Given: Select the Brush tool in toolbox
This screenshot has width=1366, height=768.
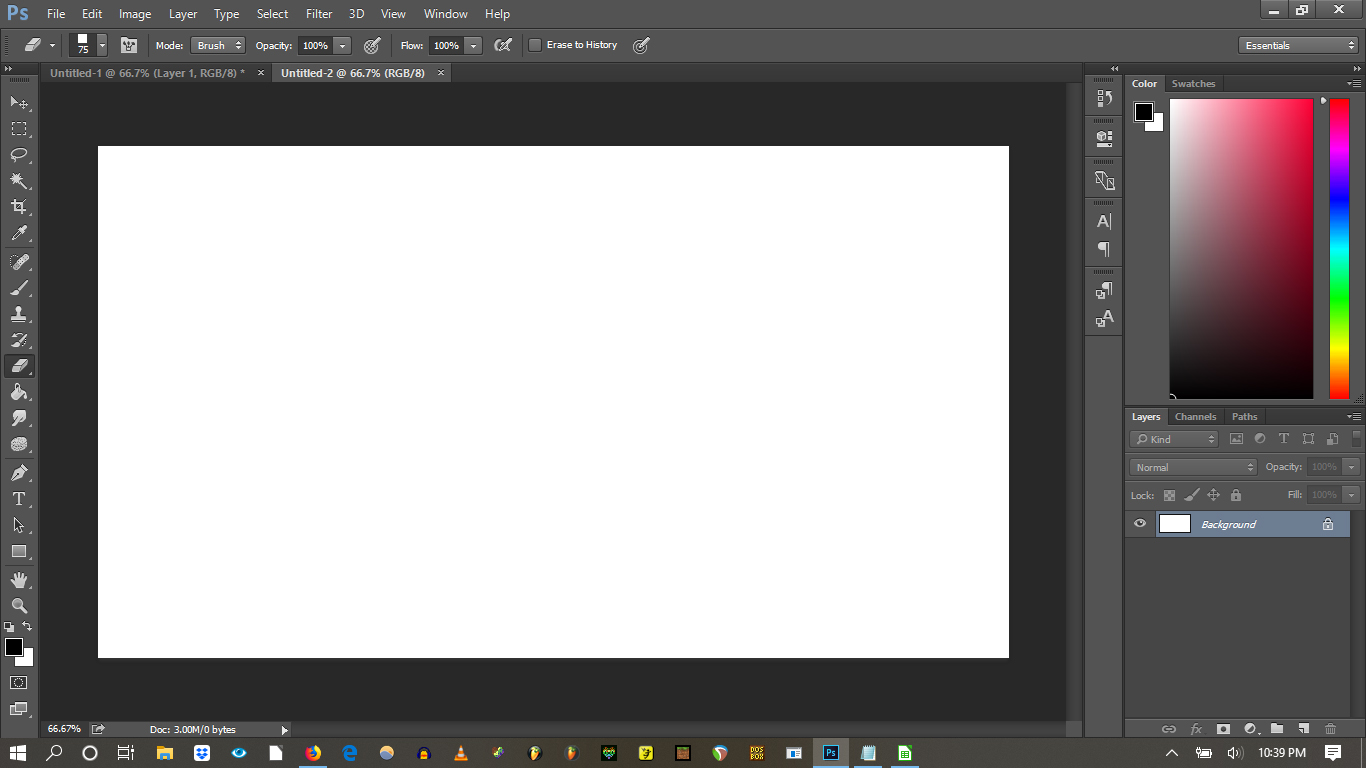Looking at the screenshot, I should click(x=19, y=288).
